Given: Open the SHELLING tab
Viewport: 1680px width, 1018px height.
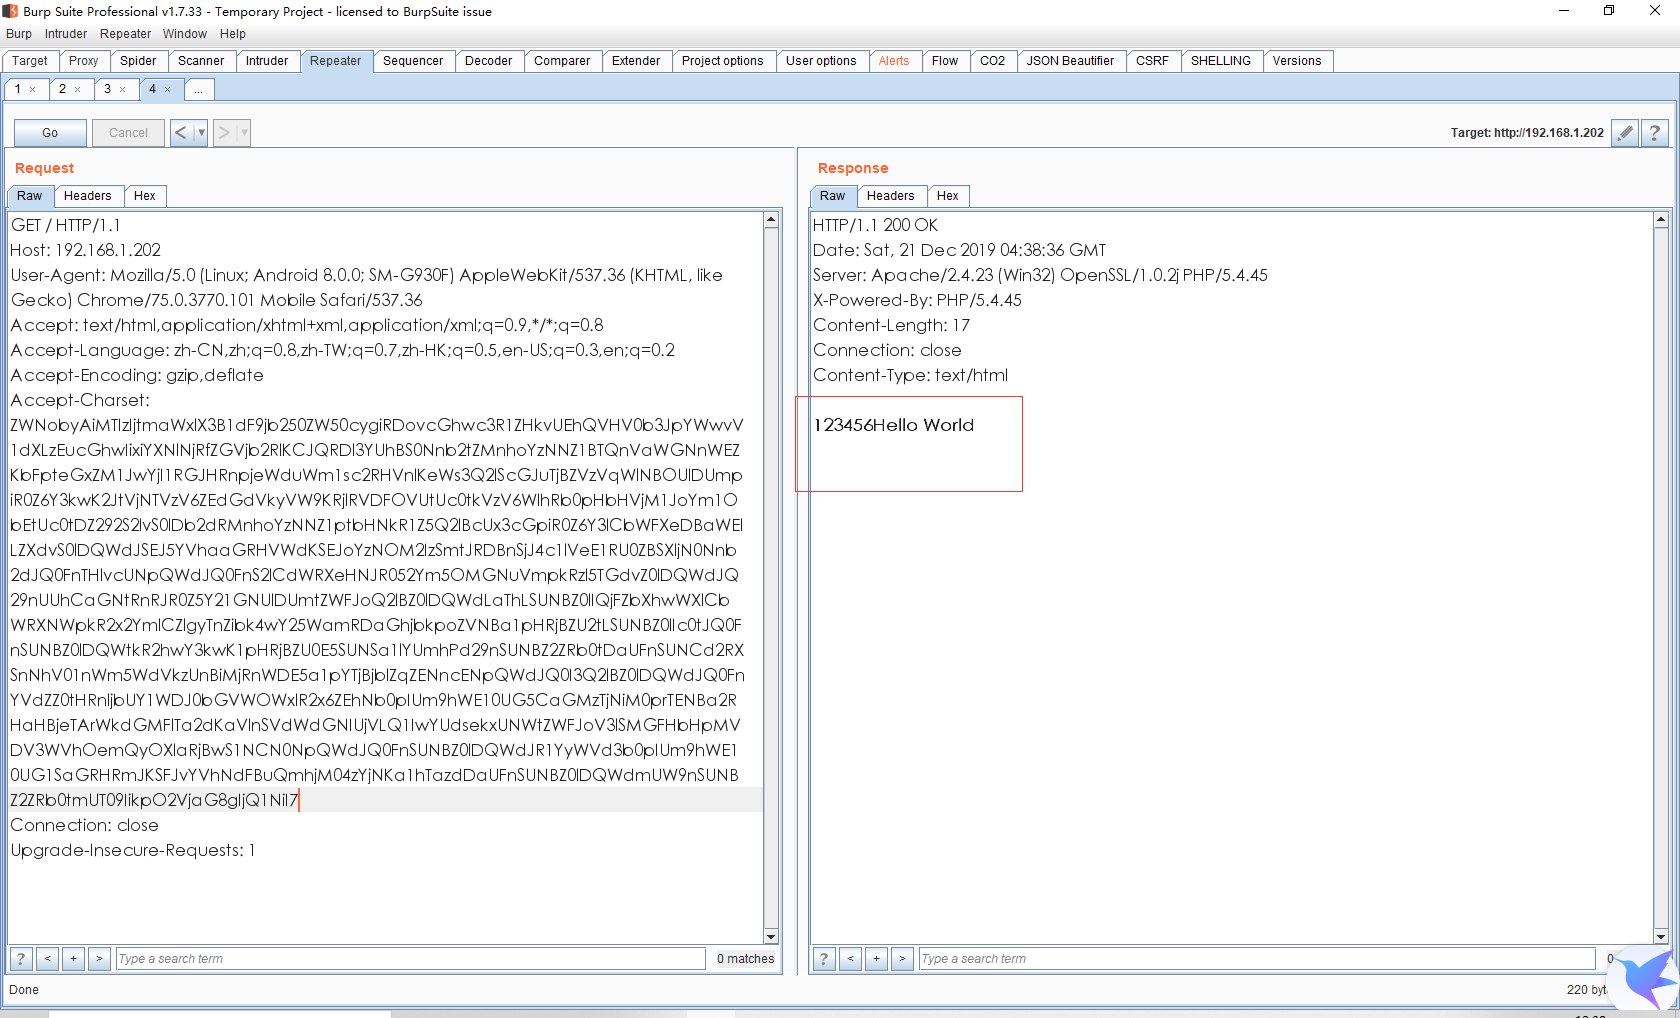Looking at the screenshot, I should (1221, 61).
